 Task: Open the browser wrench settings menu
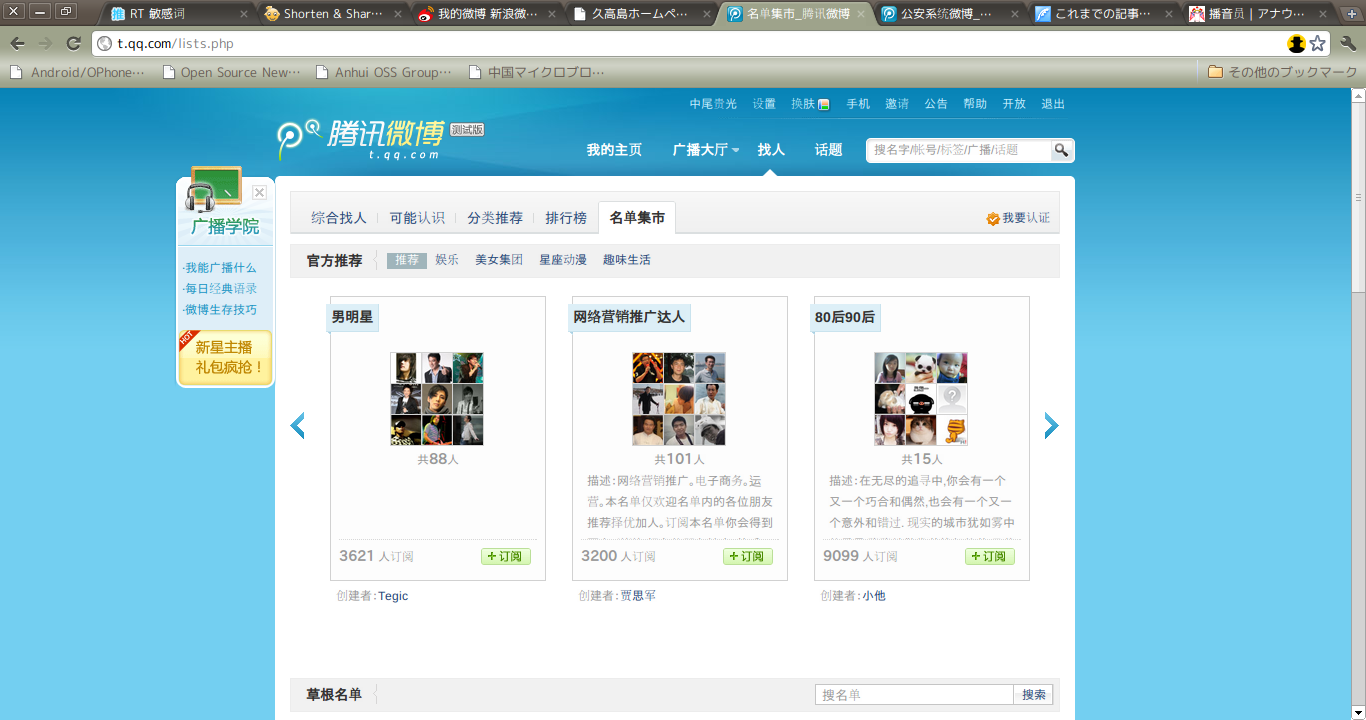tap(1348, 44)
